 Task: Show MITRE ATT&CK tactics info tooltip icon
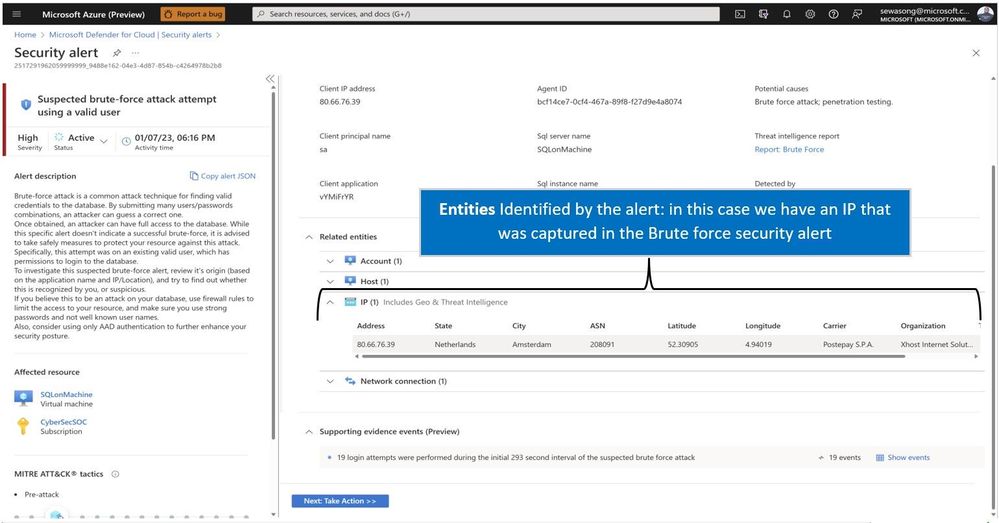pos(115,474)
